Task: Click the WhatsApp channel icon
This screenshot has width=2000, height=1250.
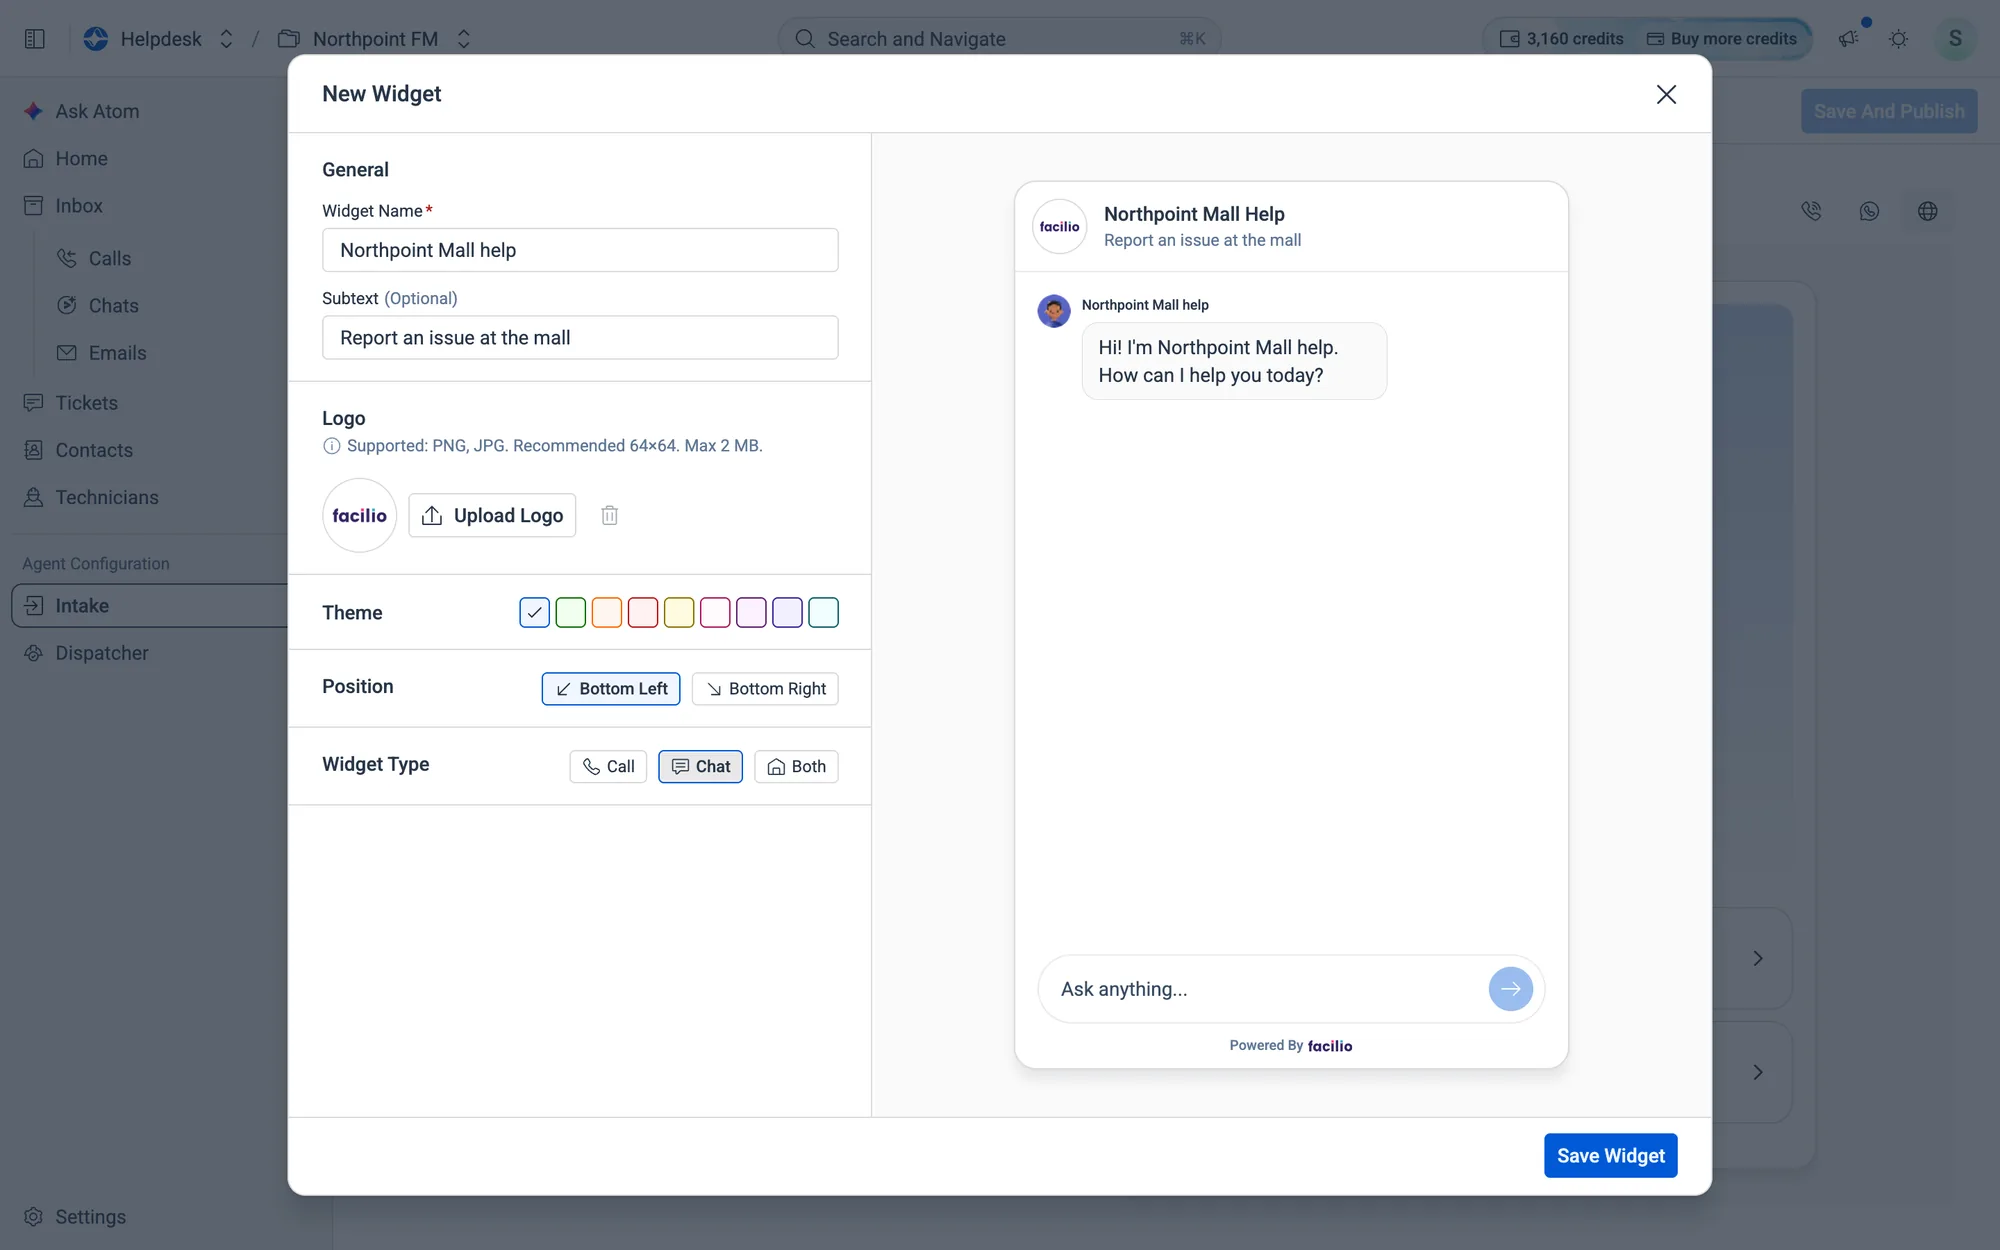Action: pos(1869,211)
